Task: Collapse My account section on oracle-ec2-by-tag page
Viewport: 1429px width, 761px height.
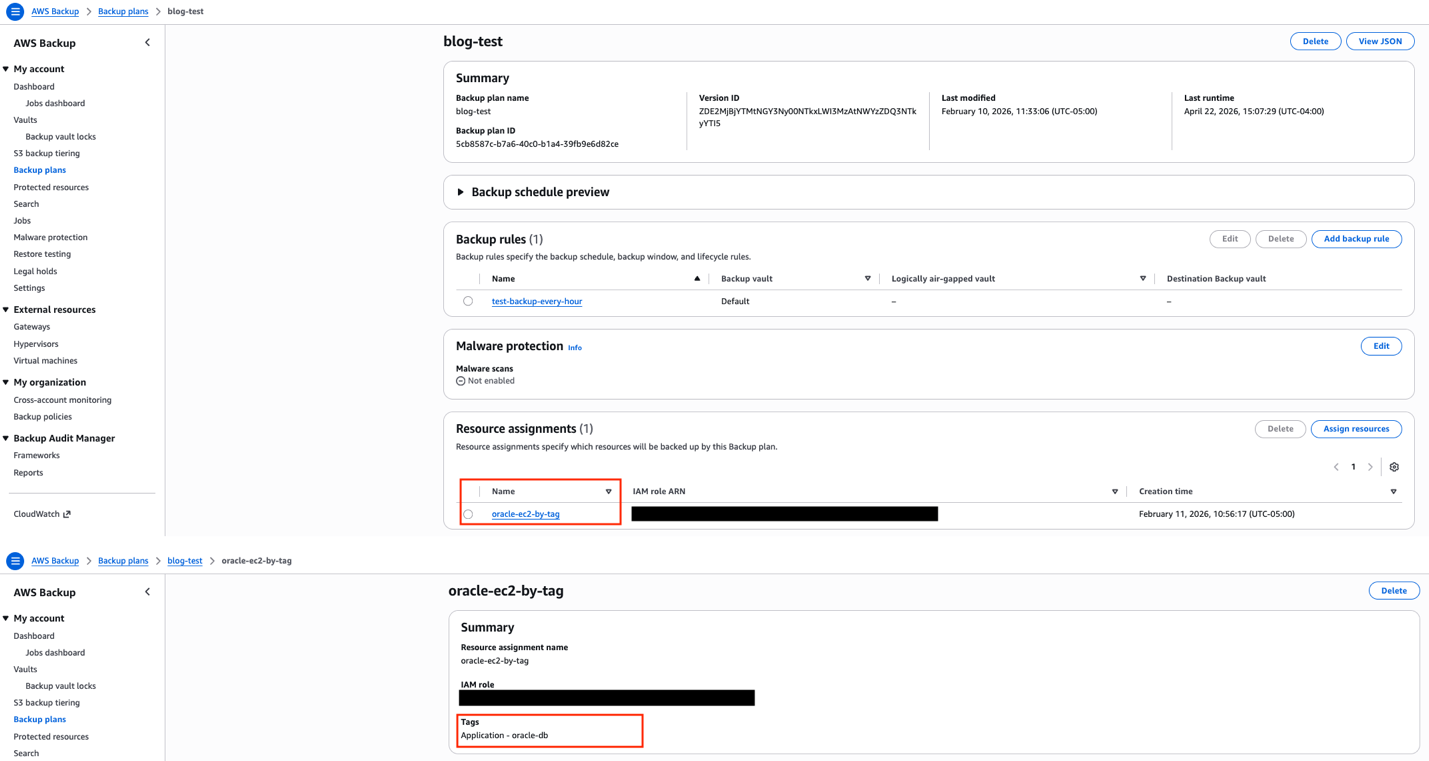Action: click(6, 618)
